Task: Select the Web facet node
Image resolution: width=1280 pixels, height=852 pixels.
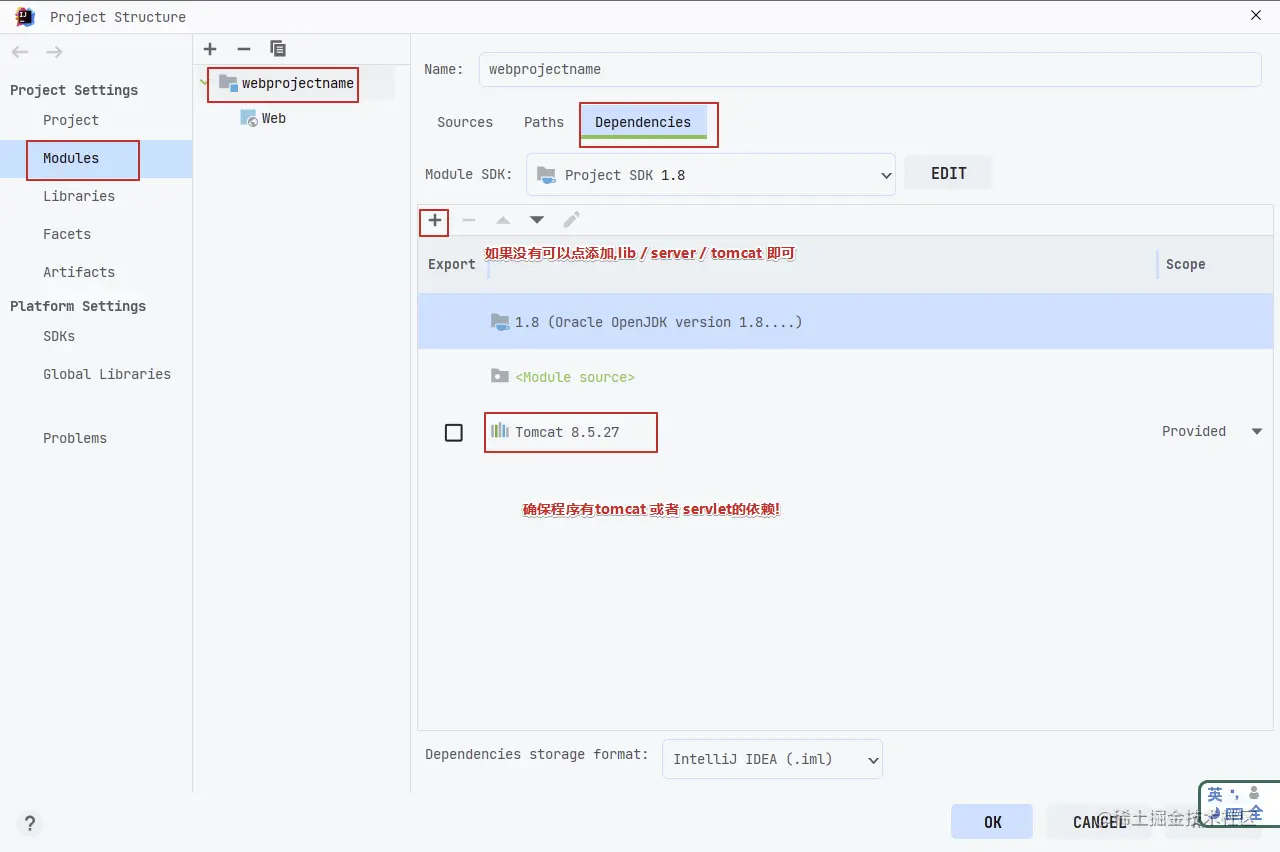Action: click(x=274, y=118)
